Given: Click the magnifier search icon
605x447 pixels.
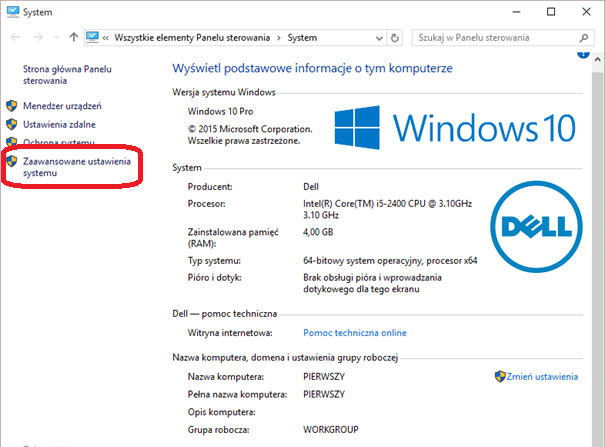Looking at the screenshot, I should (x=584, y=38).
